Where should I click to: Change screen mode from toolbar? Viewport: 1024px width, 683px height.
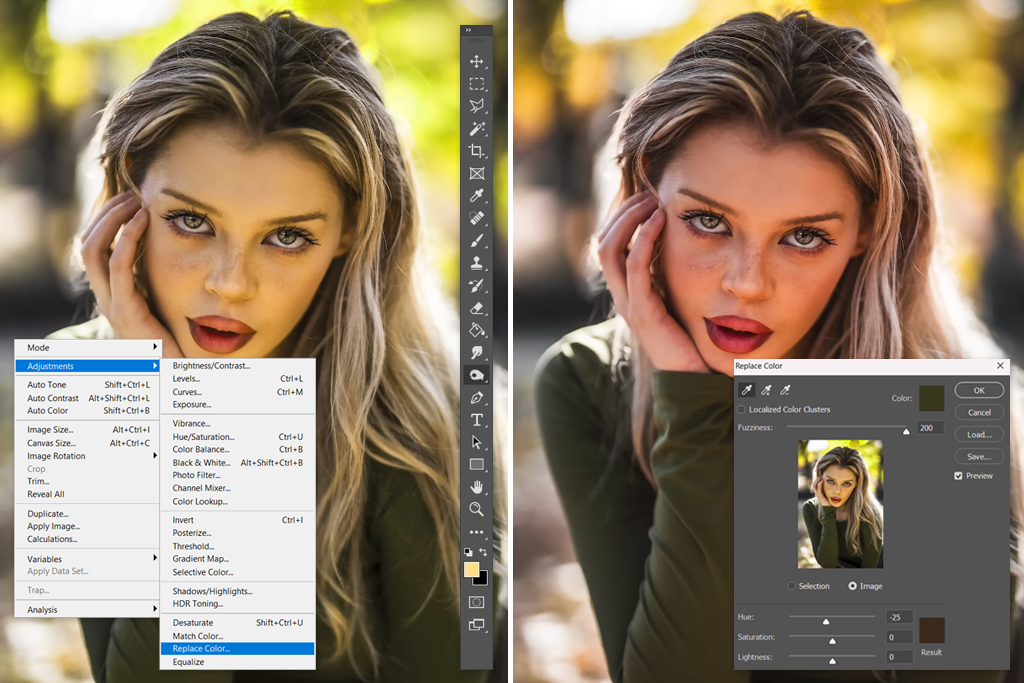[477, 625]
